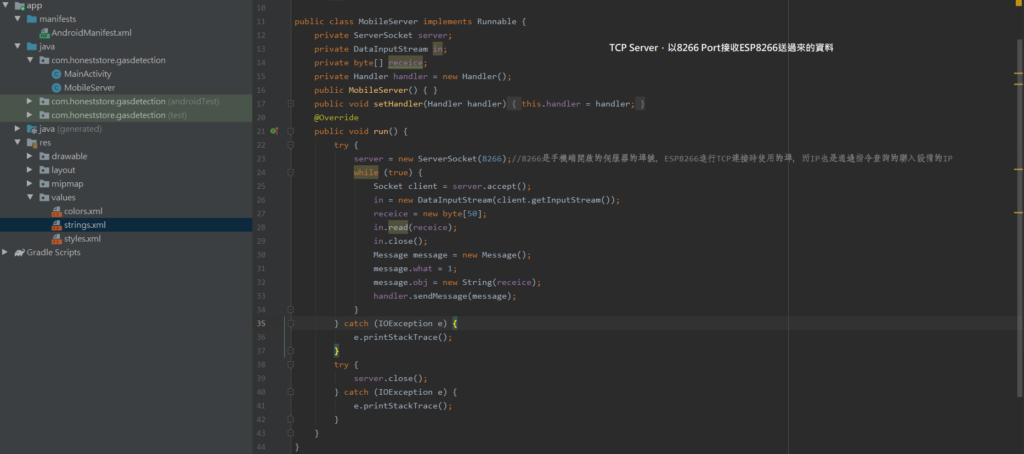Click the Gradle Scripts elephant icon

pyautogui.click(x=20, y=253)
